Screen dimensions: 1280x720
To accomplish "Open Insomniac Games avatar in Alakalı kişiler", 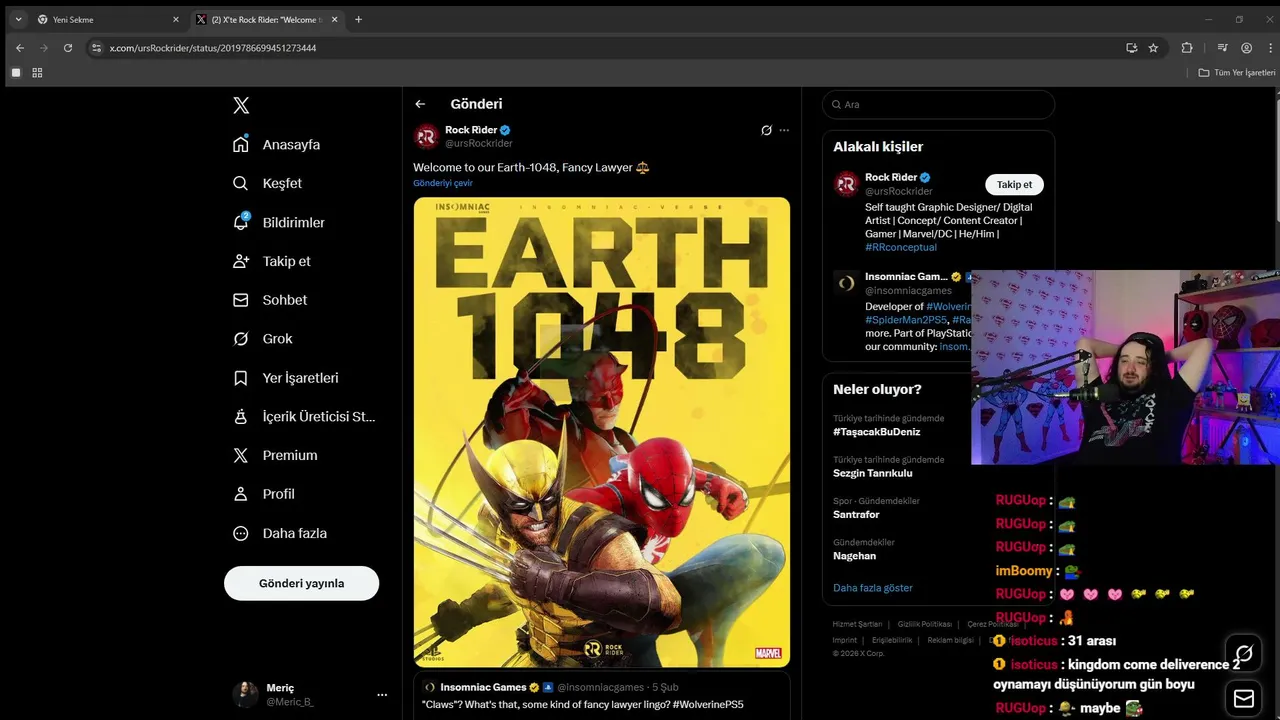I will tap(846, 283).
